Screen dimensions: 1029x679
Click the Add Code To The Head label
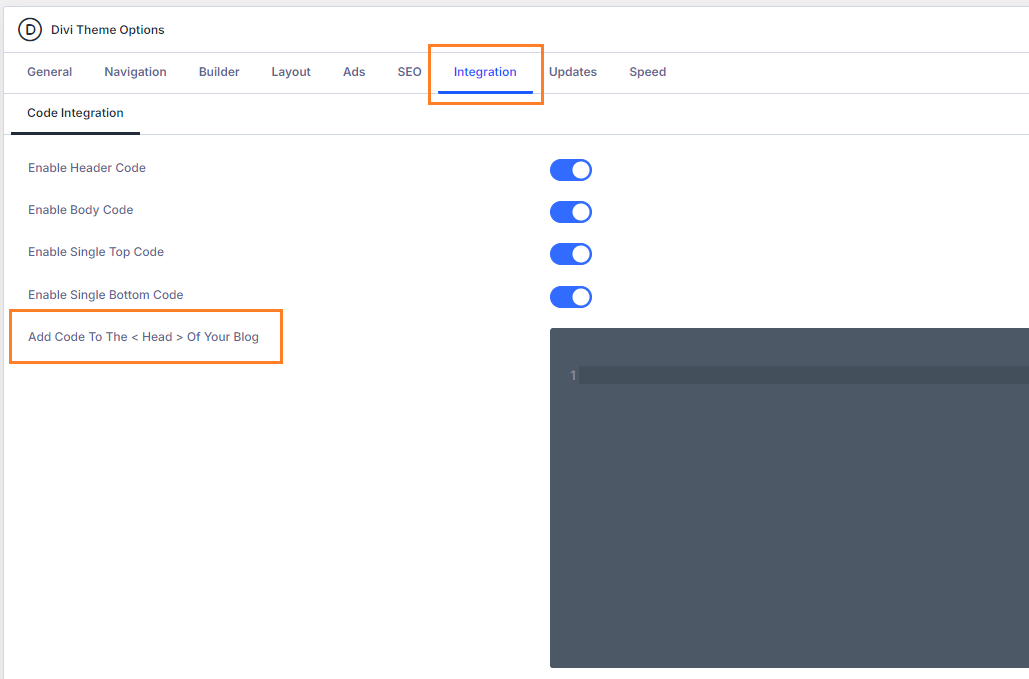143,337
